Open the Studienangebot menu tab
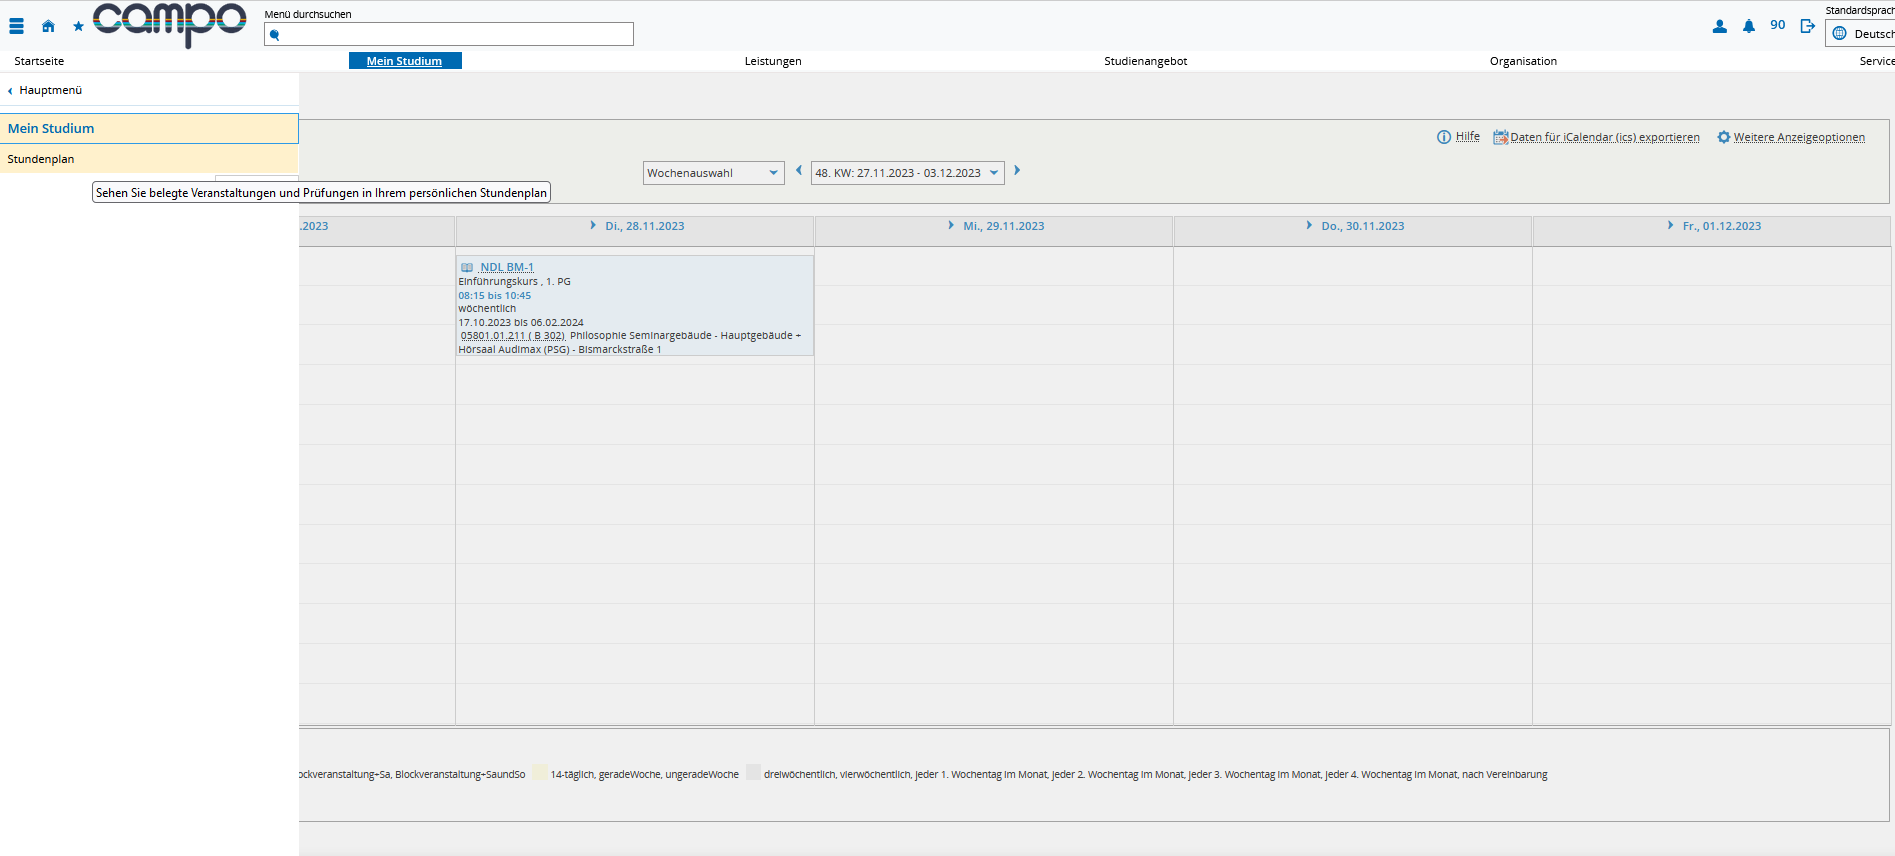Screen dimensions: 1895x856 (x=1146, y=61)
